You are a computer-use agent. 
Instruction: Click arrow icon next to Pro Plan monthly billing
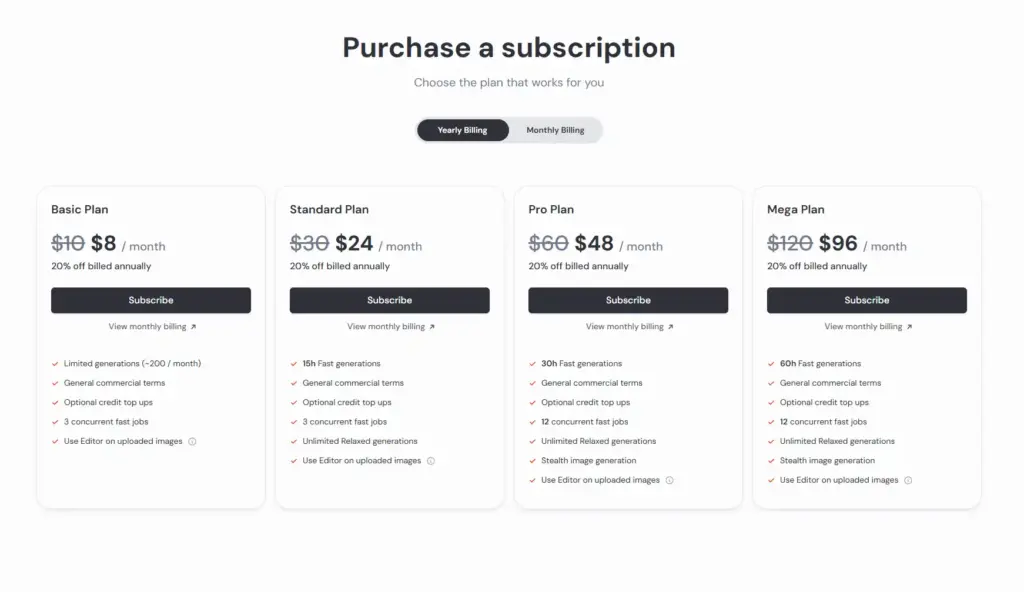coord(671,327)
